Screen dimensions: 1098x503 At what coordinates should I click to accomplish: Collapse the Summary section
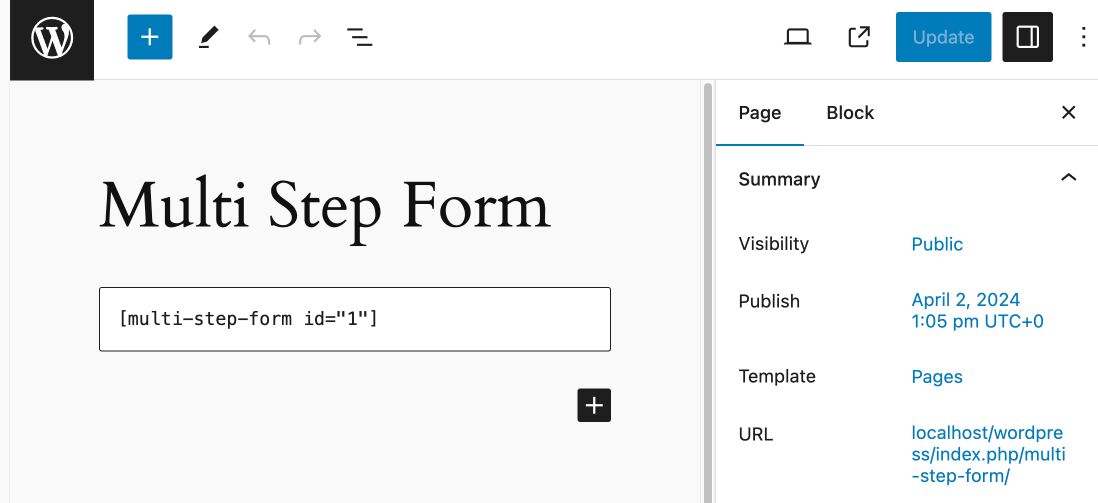(1068, 179)
